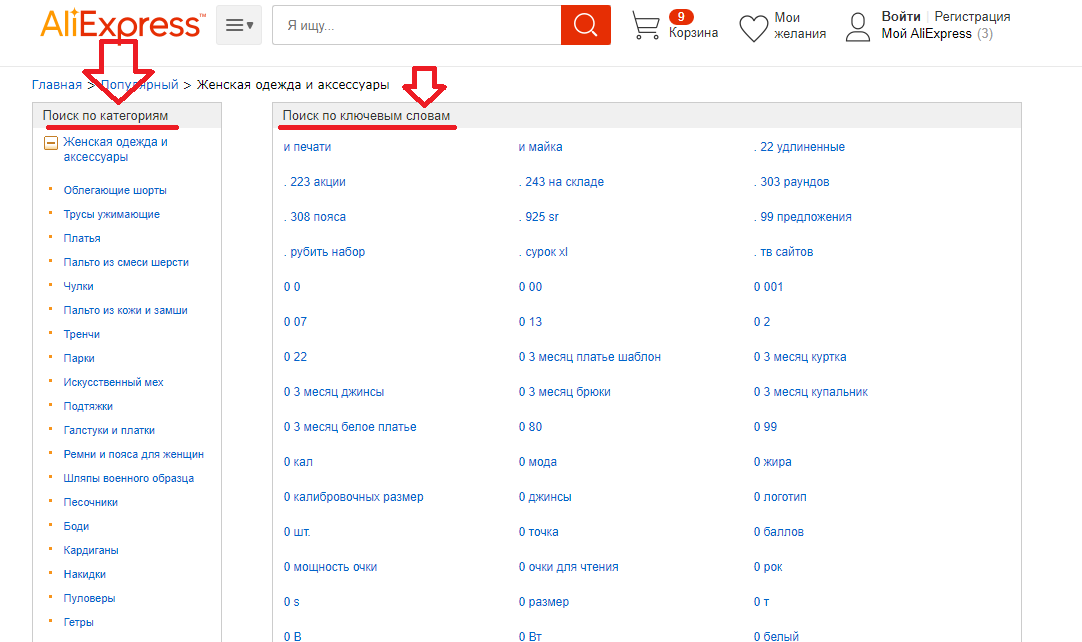Focus the 'Я ищу...' search field
The height and width of the screenshot is (642, 1082).
pyautogui.click(x=417, y=26)
